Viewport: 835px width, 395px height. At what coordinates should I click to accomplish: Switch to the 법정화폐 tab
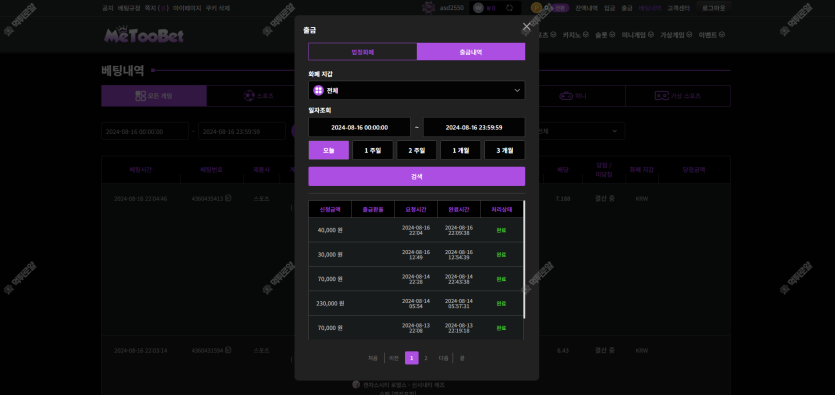363,52
